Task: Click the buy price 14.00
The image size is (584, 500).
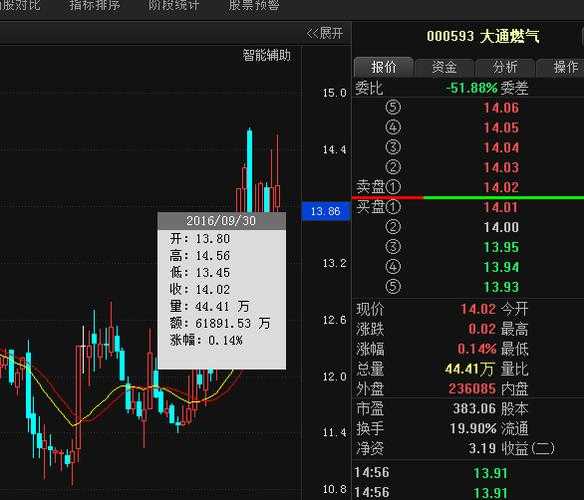Action: coord(501,227)
